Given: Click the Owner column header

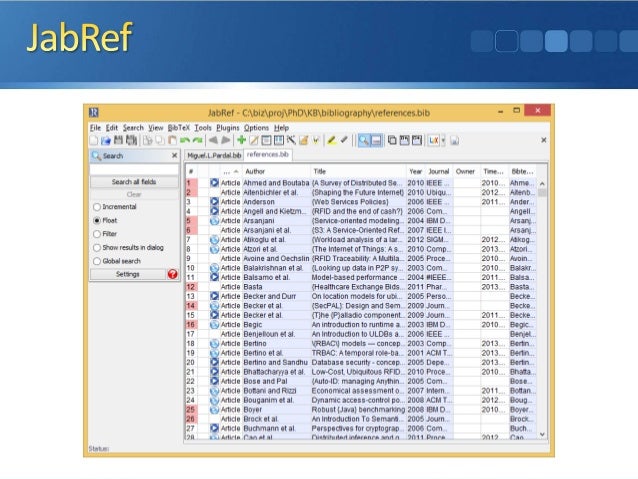Looking at the screenshot, I should coord(465,172).
